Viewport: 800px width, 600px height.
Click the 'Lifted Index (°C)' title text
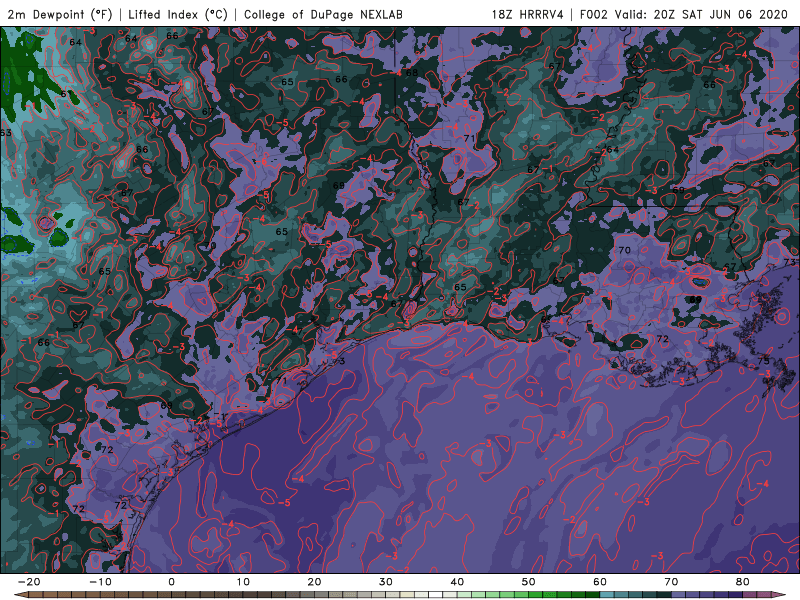click(178, 14)
